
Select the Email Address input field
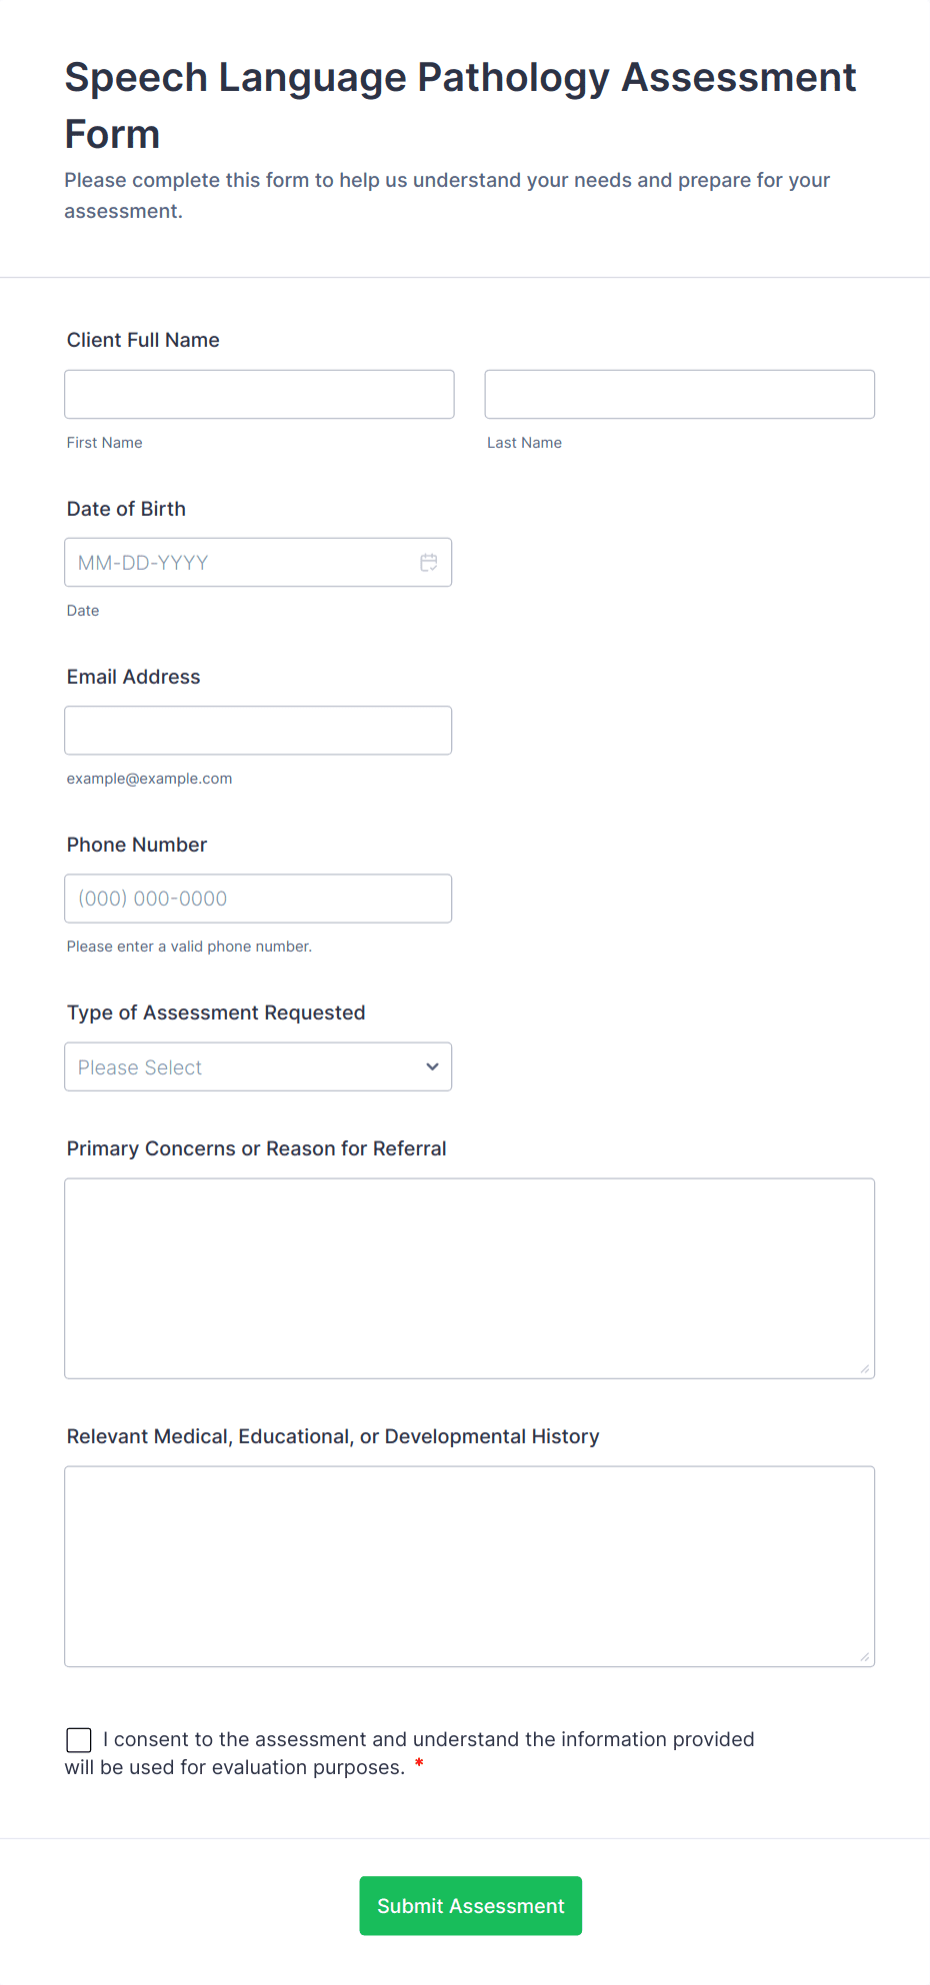point(258,730)
